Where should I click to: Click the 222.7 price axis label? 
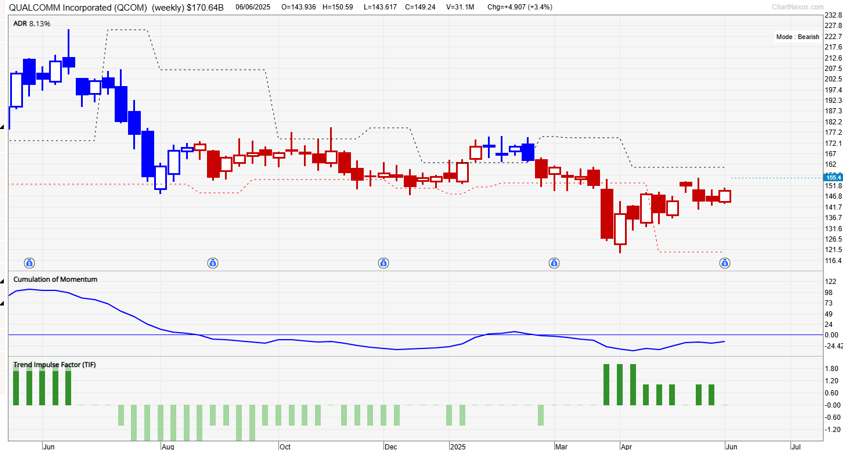(x=833, y=37)
